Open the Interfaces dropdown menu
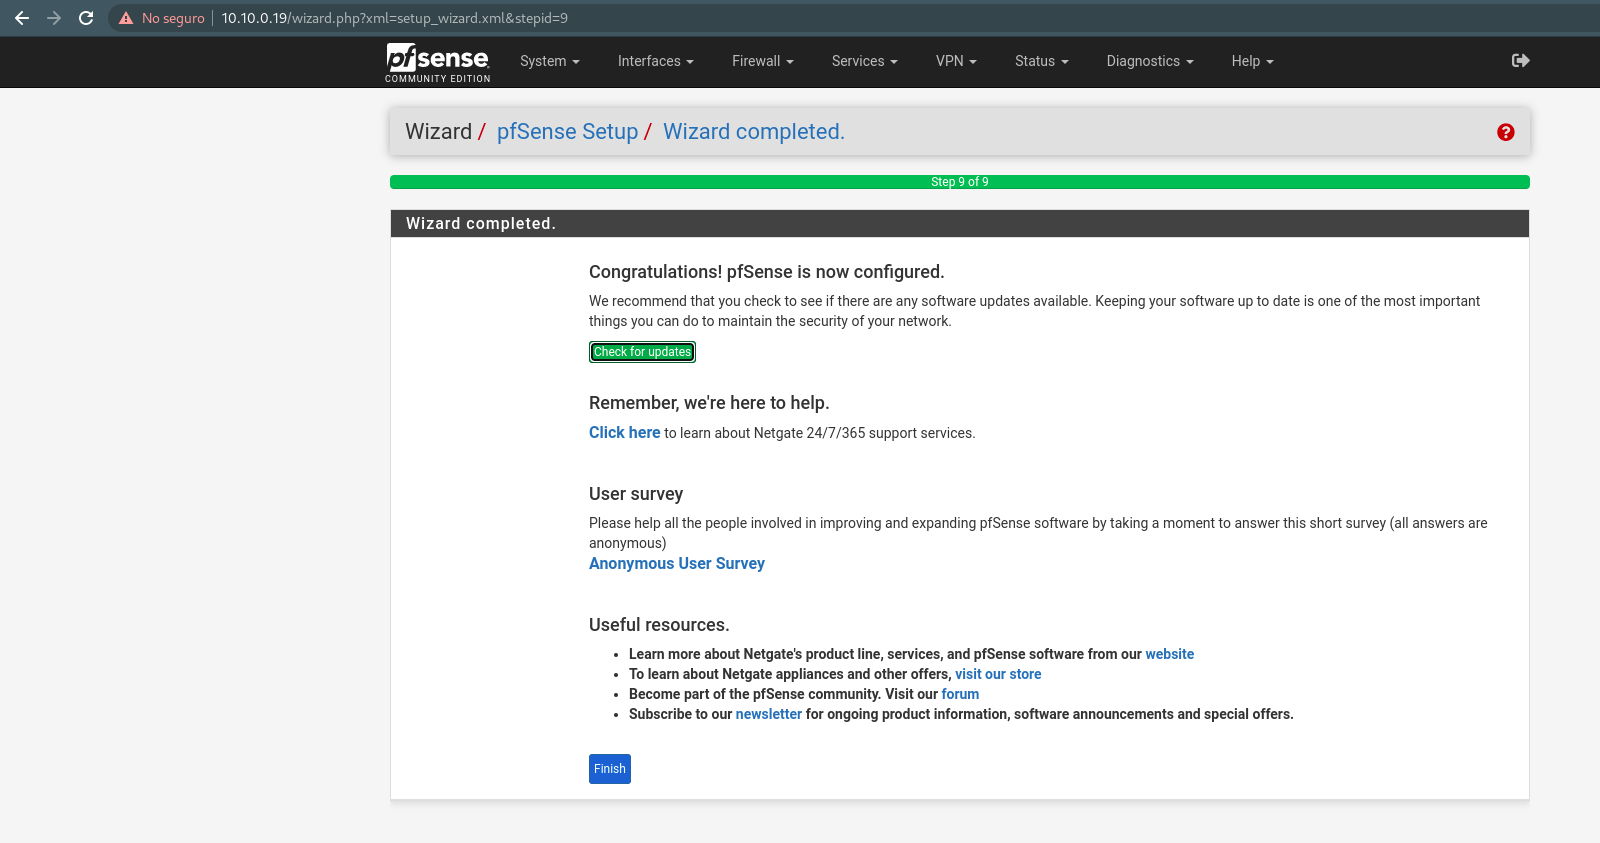Viewport: 1600px width, 843px height. pyautogui.click(x=655, y=61)
